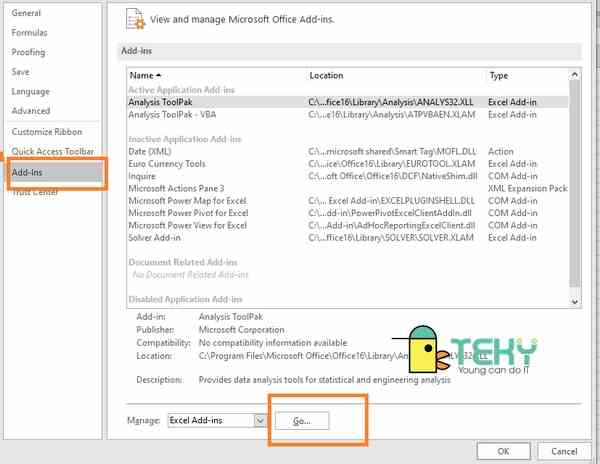Click the Location column header
Screen dimensions: 600x464
coord(326,75)
